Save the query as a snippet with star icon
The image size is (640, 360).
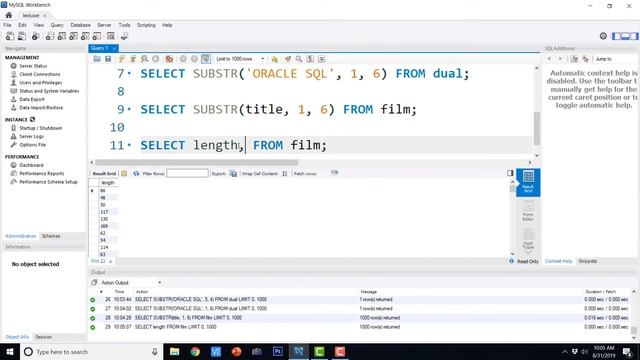275,59
